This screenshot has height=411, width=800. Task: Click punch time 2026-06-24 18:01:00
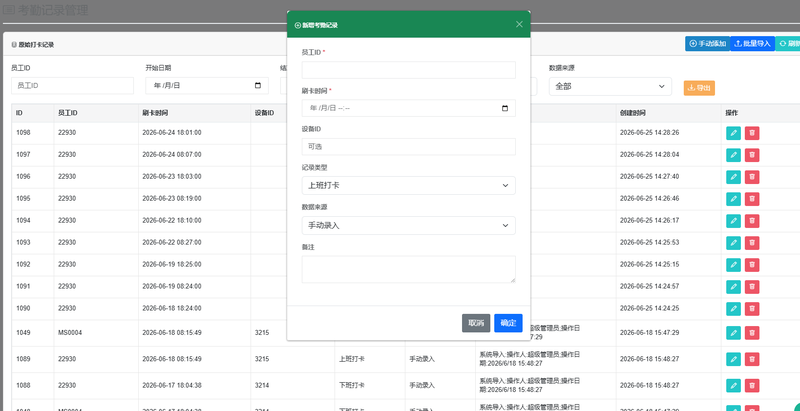click(172, 133)
